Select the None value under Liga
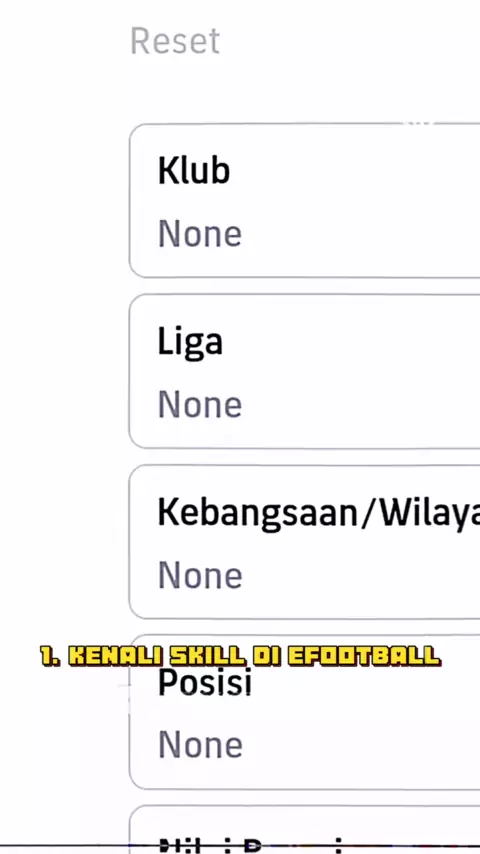Image resolution: width=480 pixels, height=854 pixels. [x=200, y=405]
